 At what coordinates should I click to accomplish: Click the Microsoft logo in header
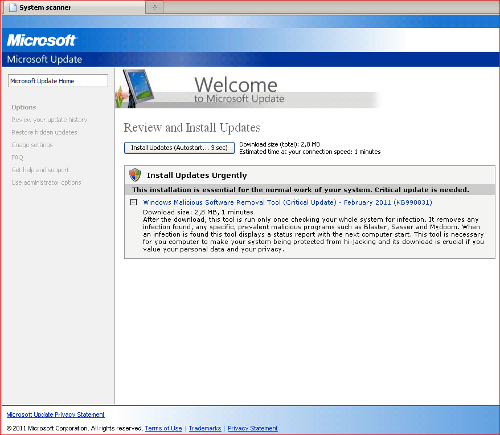42,40
